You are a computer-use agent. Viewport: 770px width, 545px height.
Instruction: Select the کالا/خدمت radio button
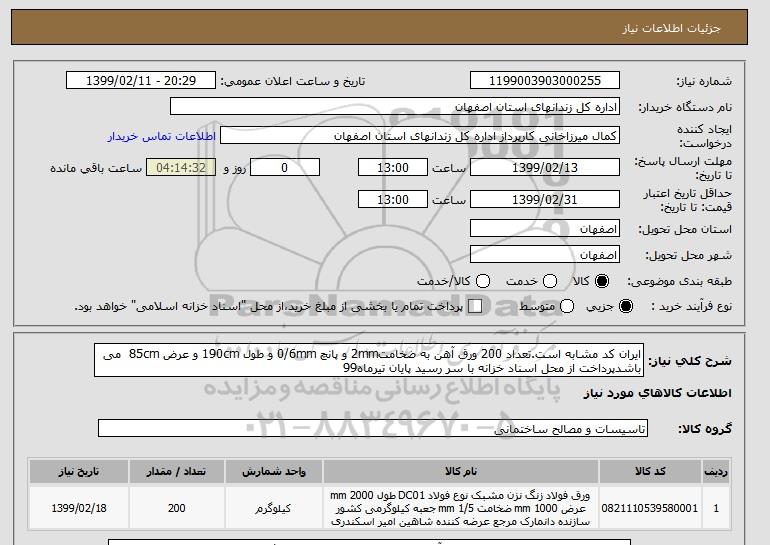[x=483, y=281]
